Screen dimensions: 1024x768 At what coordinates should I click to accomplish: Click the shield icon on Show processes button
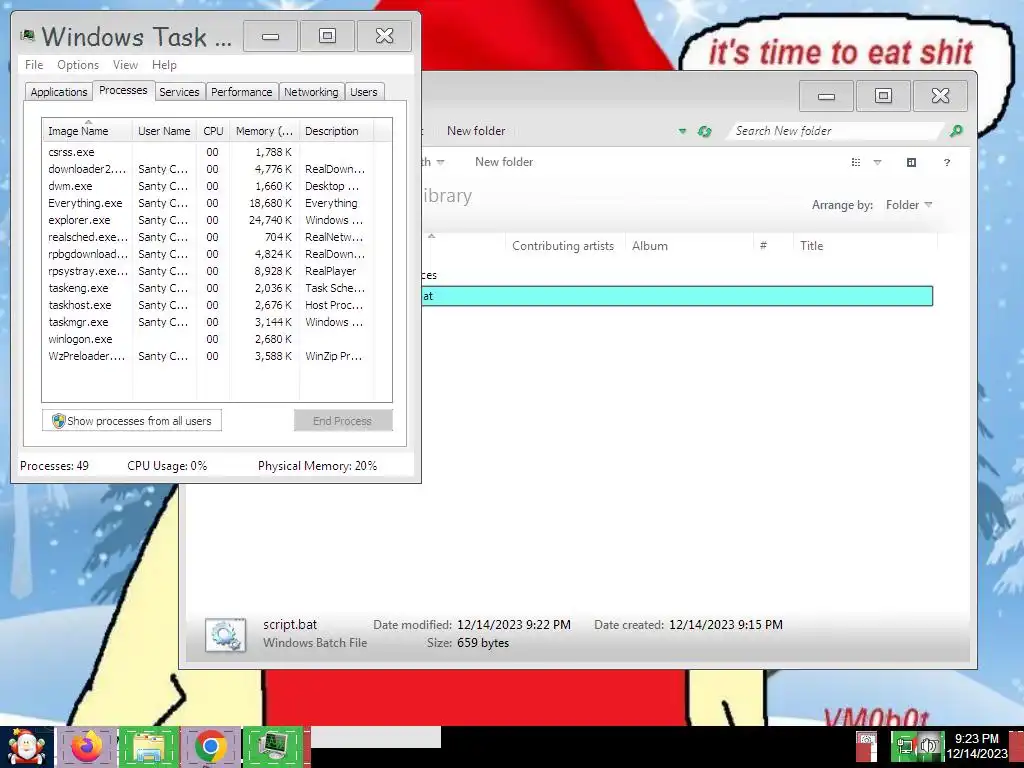click(59, 421)
